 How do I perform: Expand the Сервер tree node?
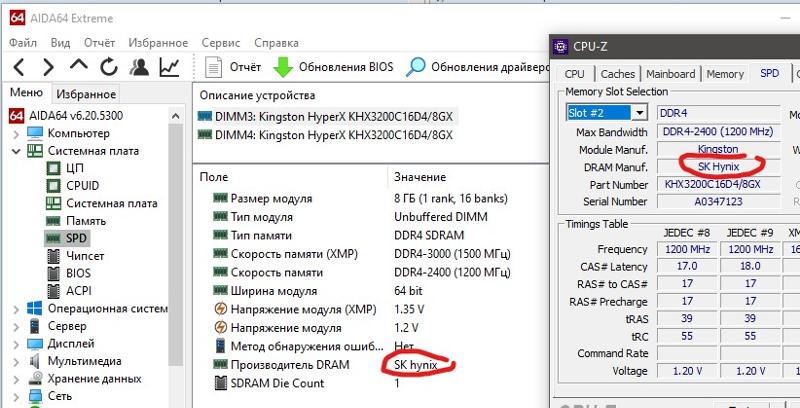tap(16, 326)
